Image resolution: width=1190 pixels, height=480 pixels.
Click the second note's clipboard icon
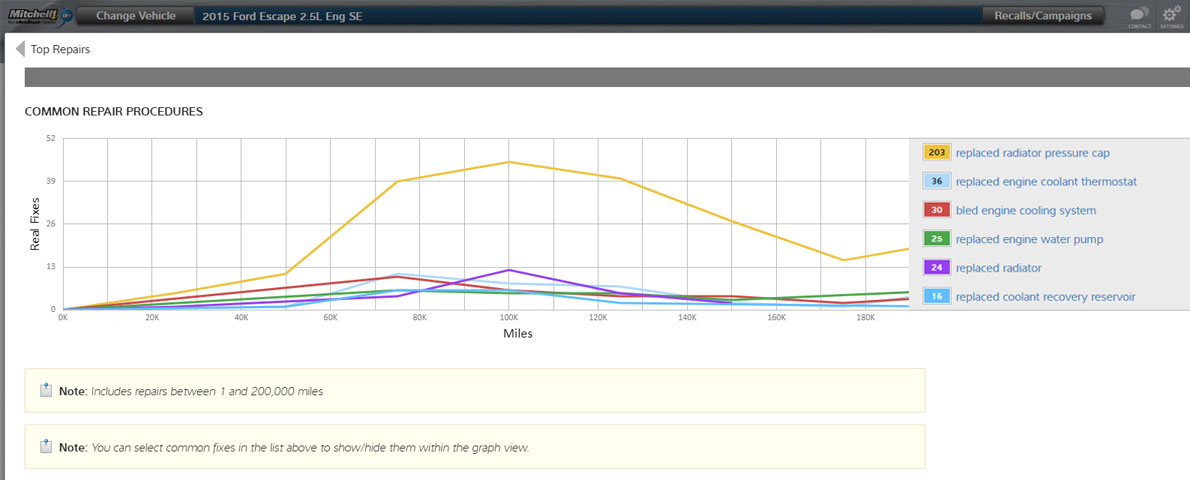[46, 447]
